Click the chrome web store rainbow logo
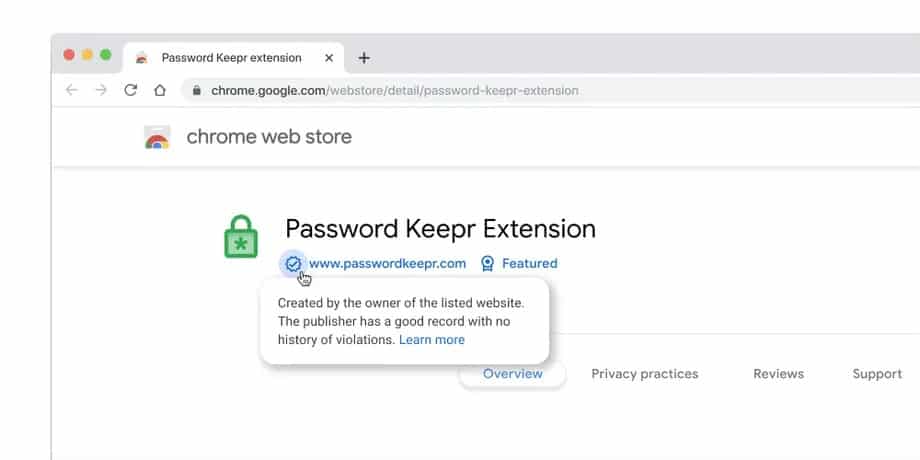 (157, 137)
